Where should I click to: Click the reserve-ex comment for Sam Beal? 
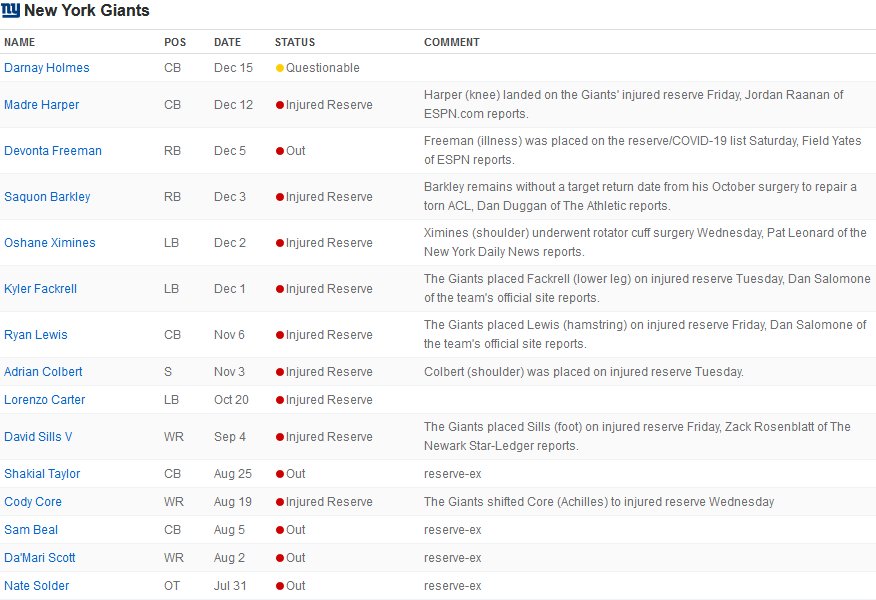(453, 530)
